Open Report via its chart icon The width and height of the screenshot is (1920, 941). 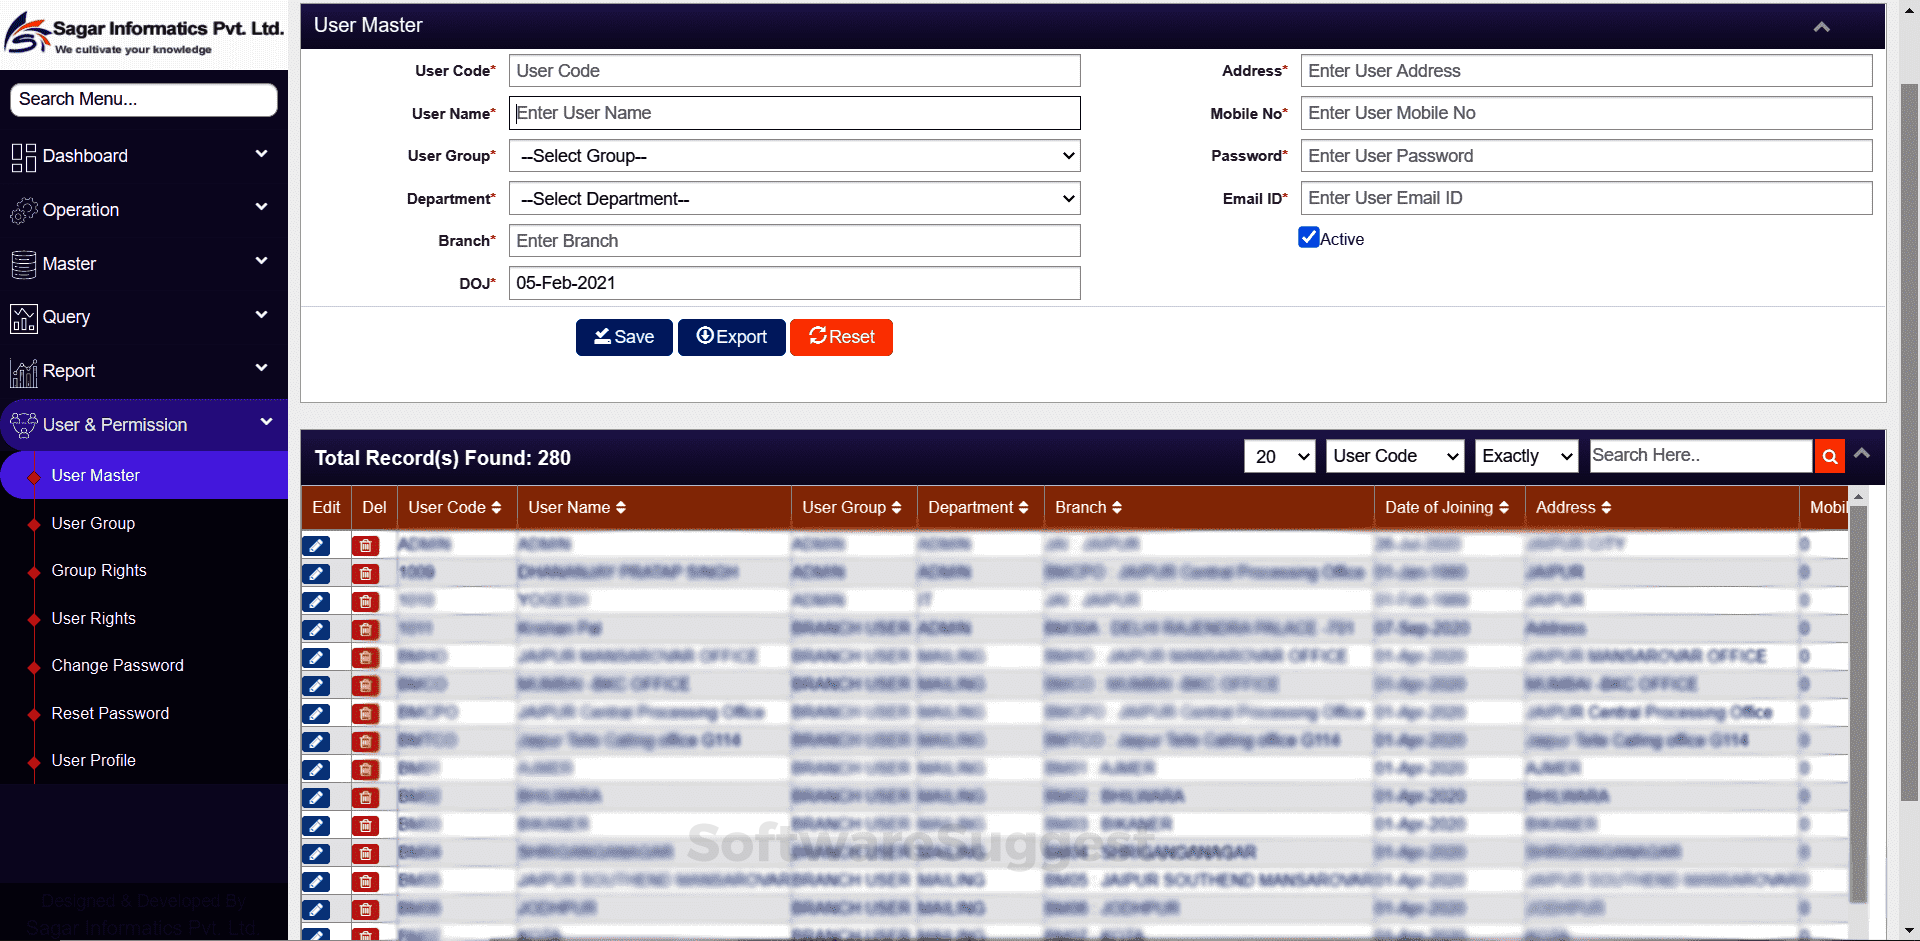(22, 371)
